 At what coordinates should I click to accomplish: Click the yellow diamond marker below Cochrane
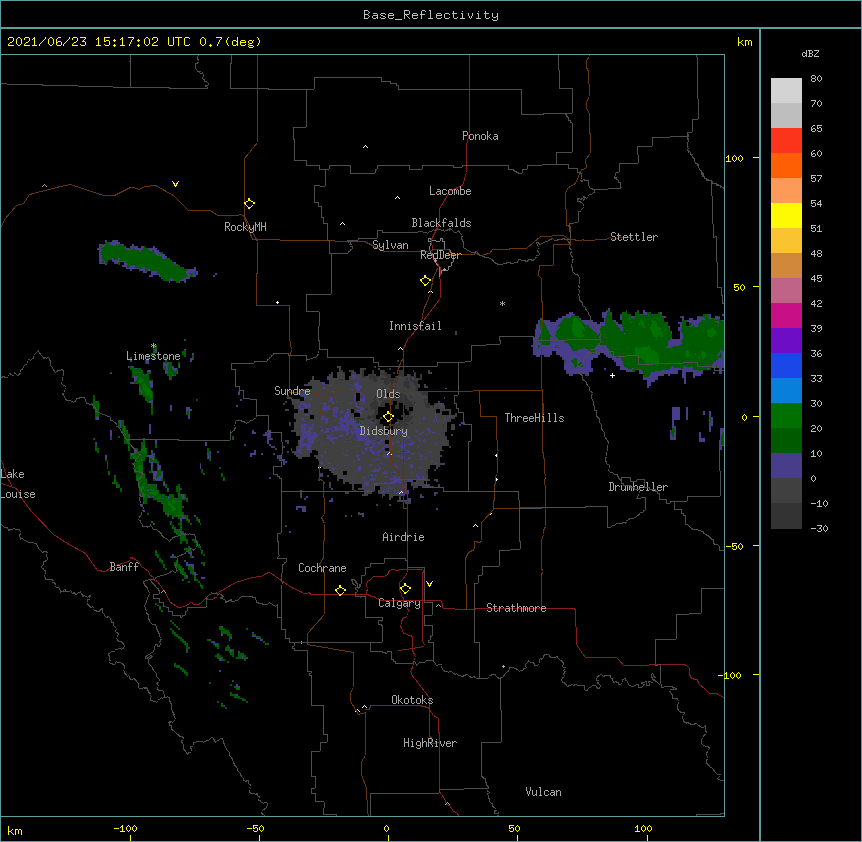click(x=340, y=590)
